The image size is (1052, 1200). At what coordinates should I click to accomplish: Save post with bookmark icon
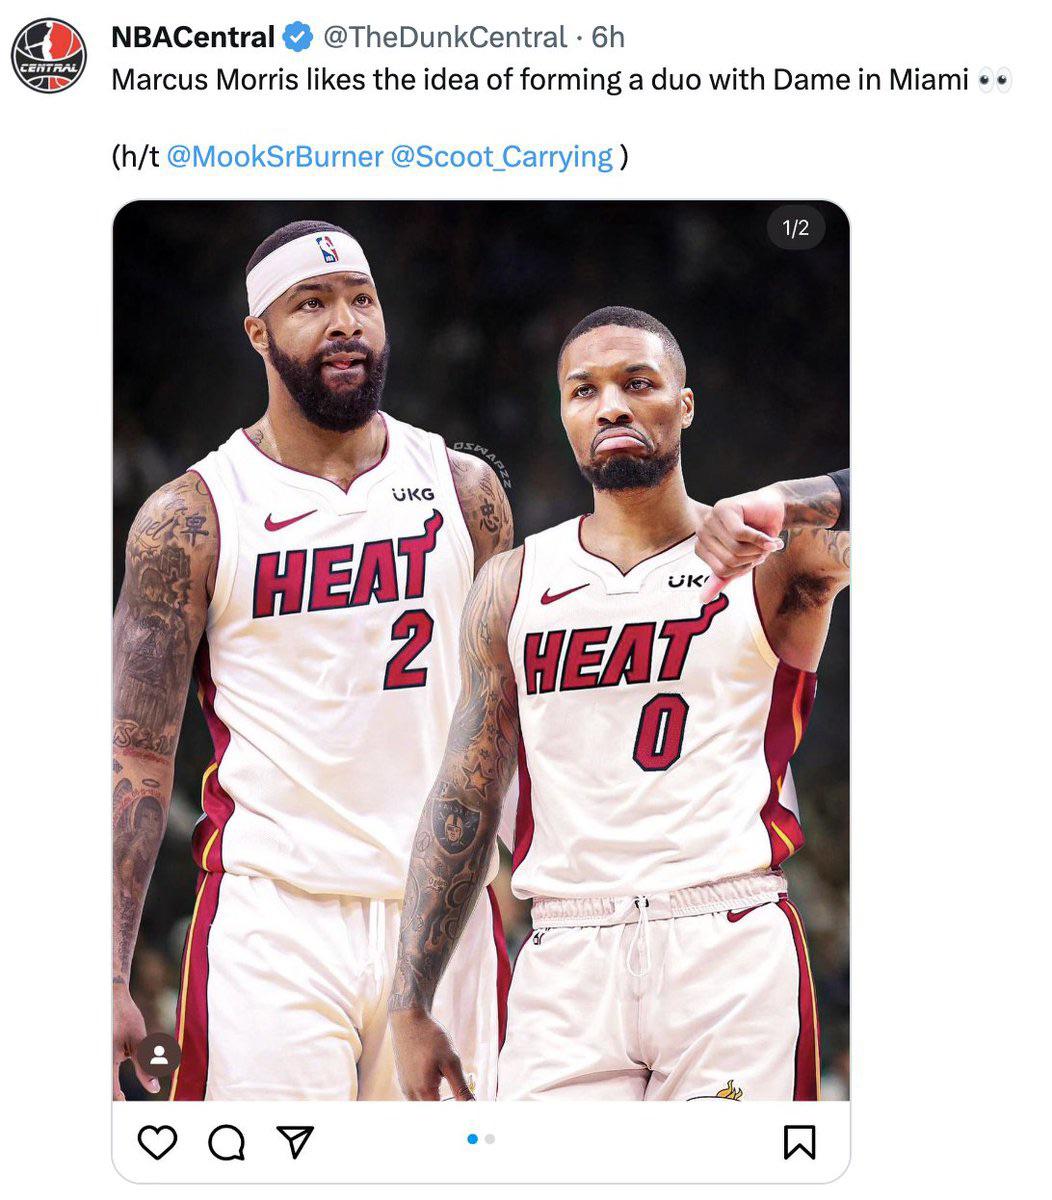tap(799, 1141)
